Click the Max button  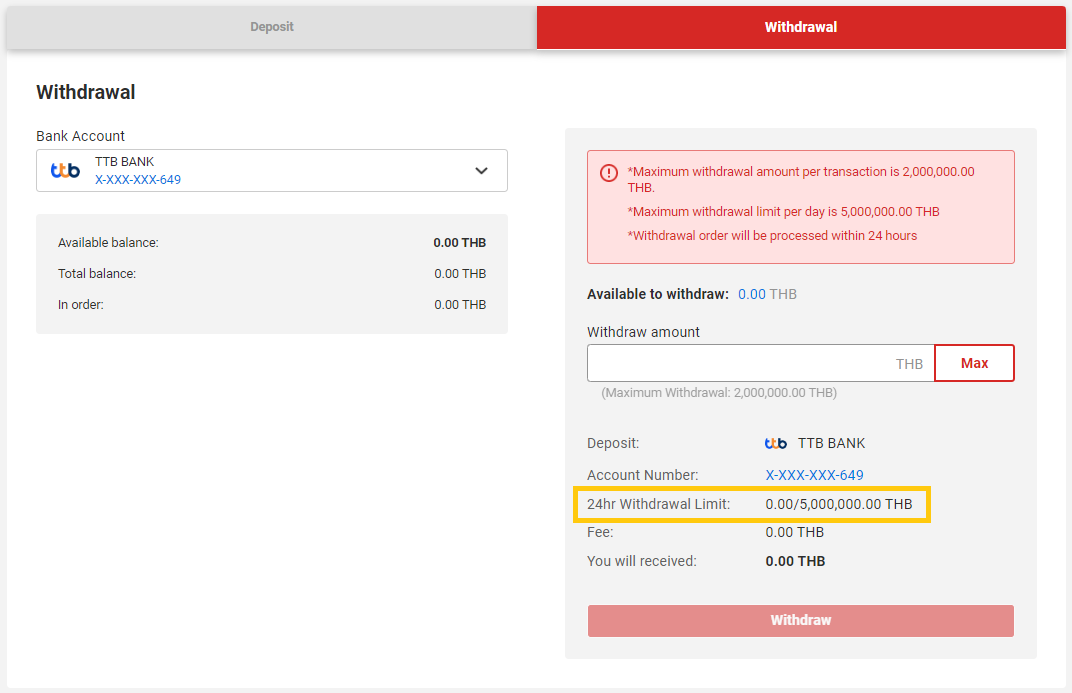point(974,363)
